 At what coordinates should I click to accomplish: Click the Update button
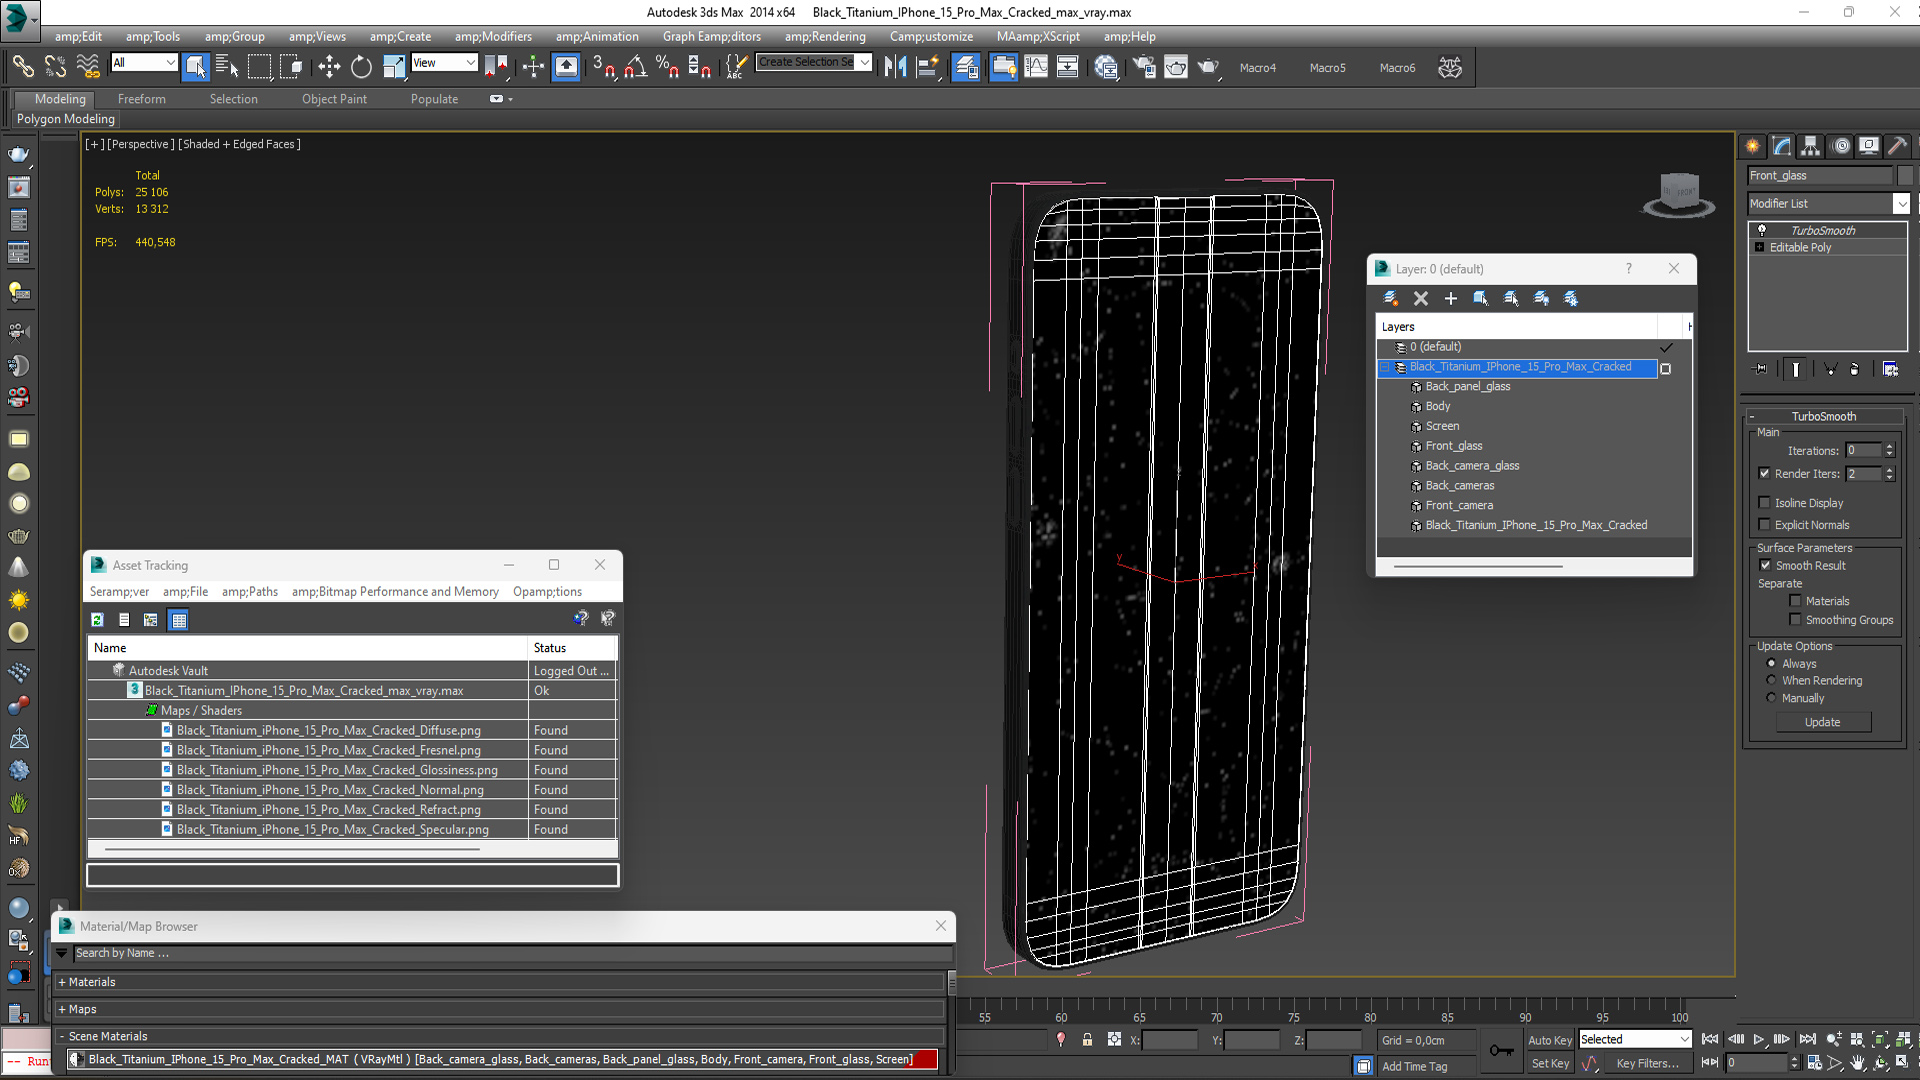pyautogui.click(x=1823, y=722)
